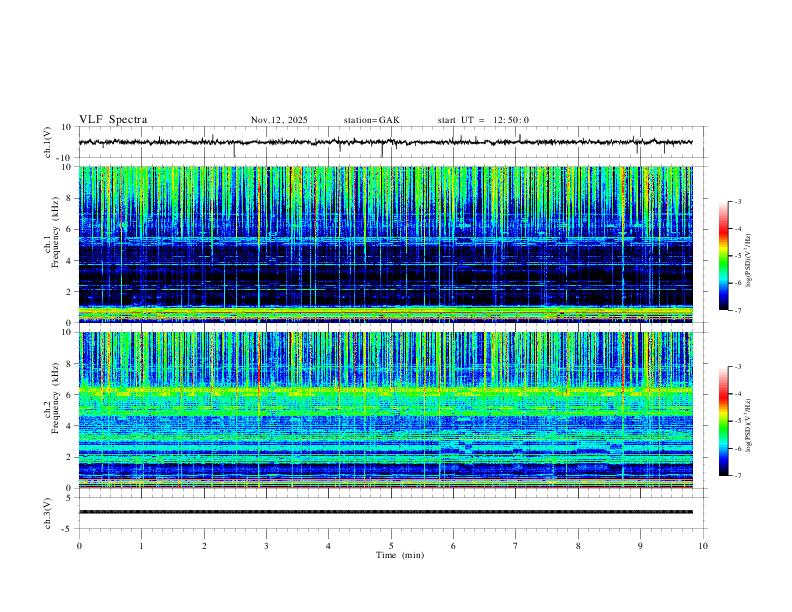This screenshot has width=792, height=612.
Task: Click the 'start UT = 12:50:0' text
Action: click(483, 120)
